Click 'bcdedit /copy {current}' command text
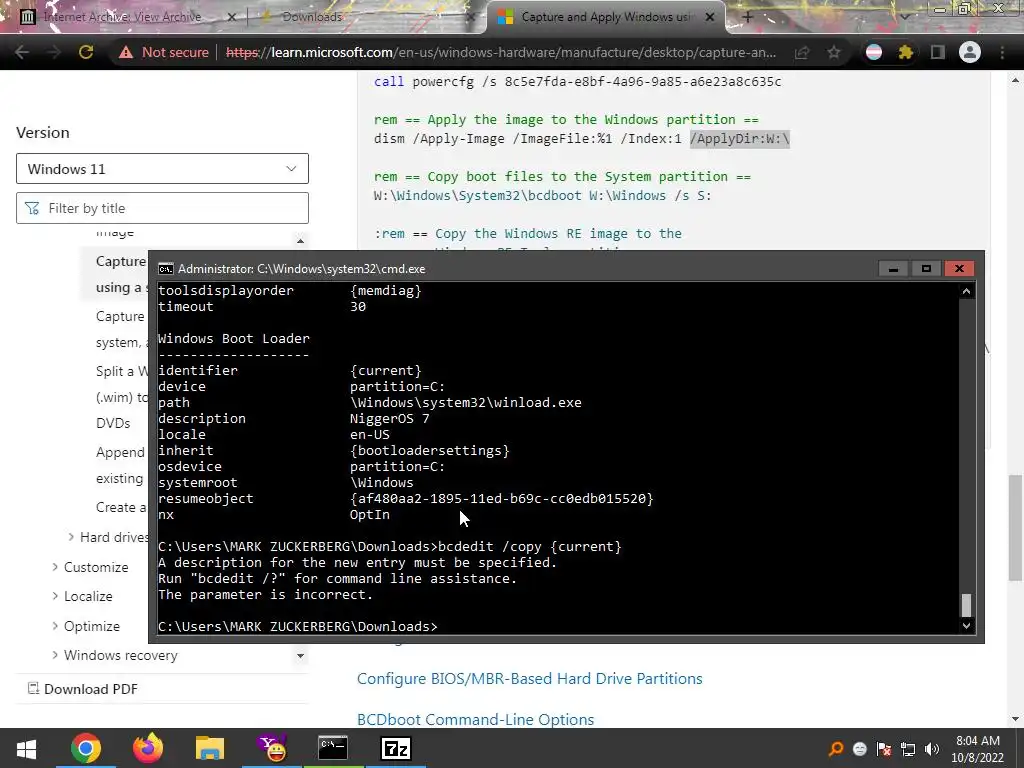Image resolution: width=1024 pixels, height=768 pixels. 530,547
